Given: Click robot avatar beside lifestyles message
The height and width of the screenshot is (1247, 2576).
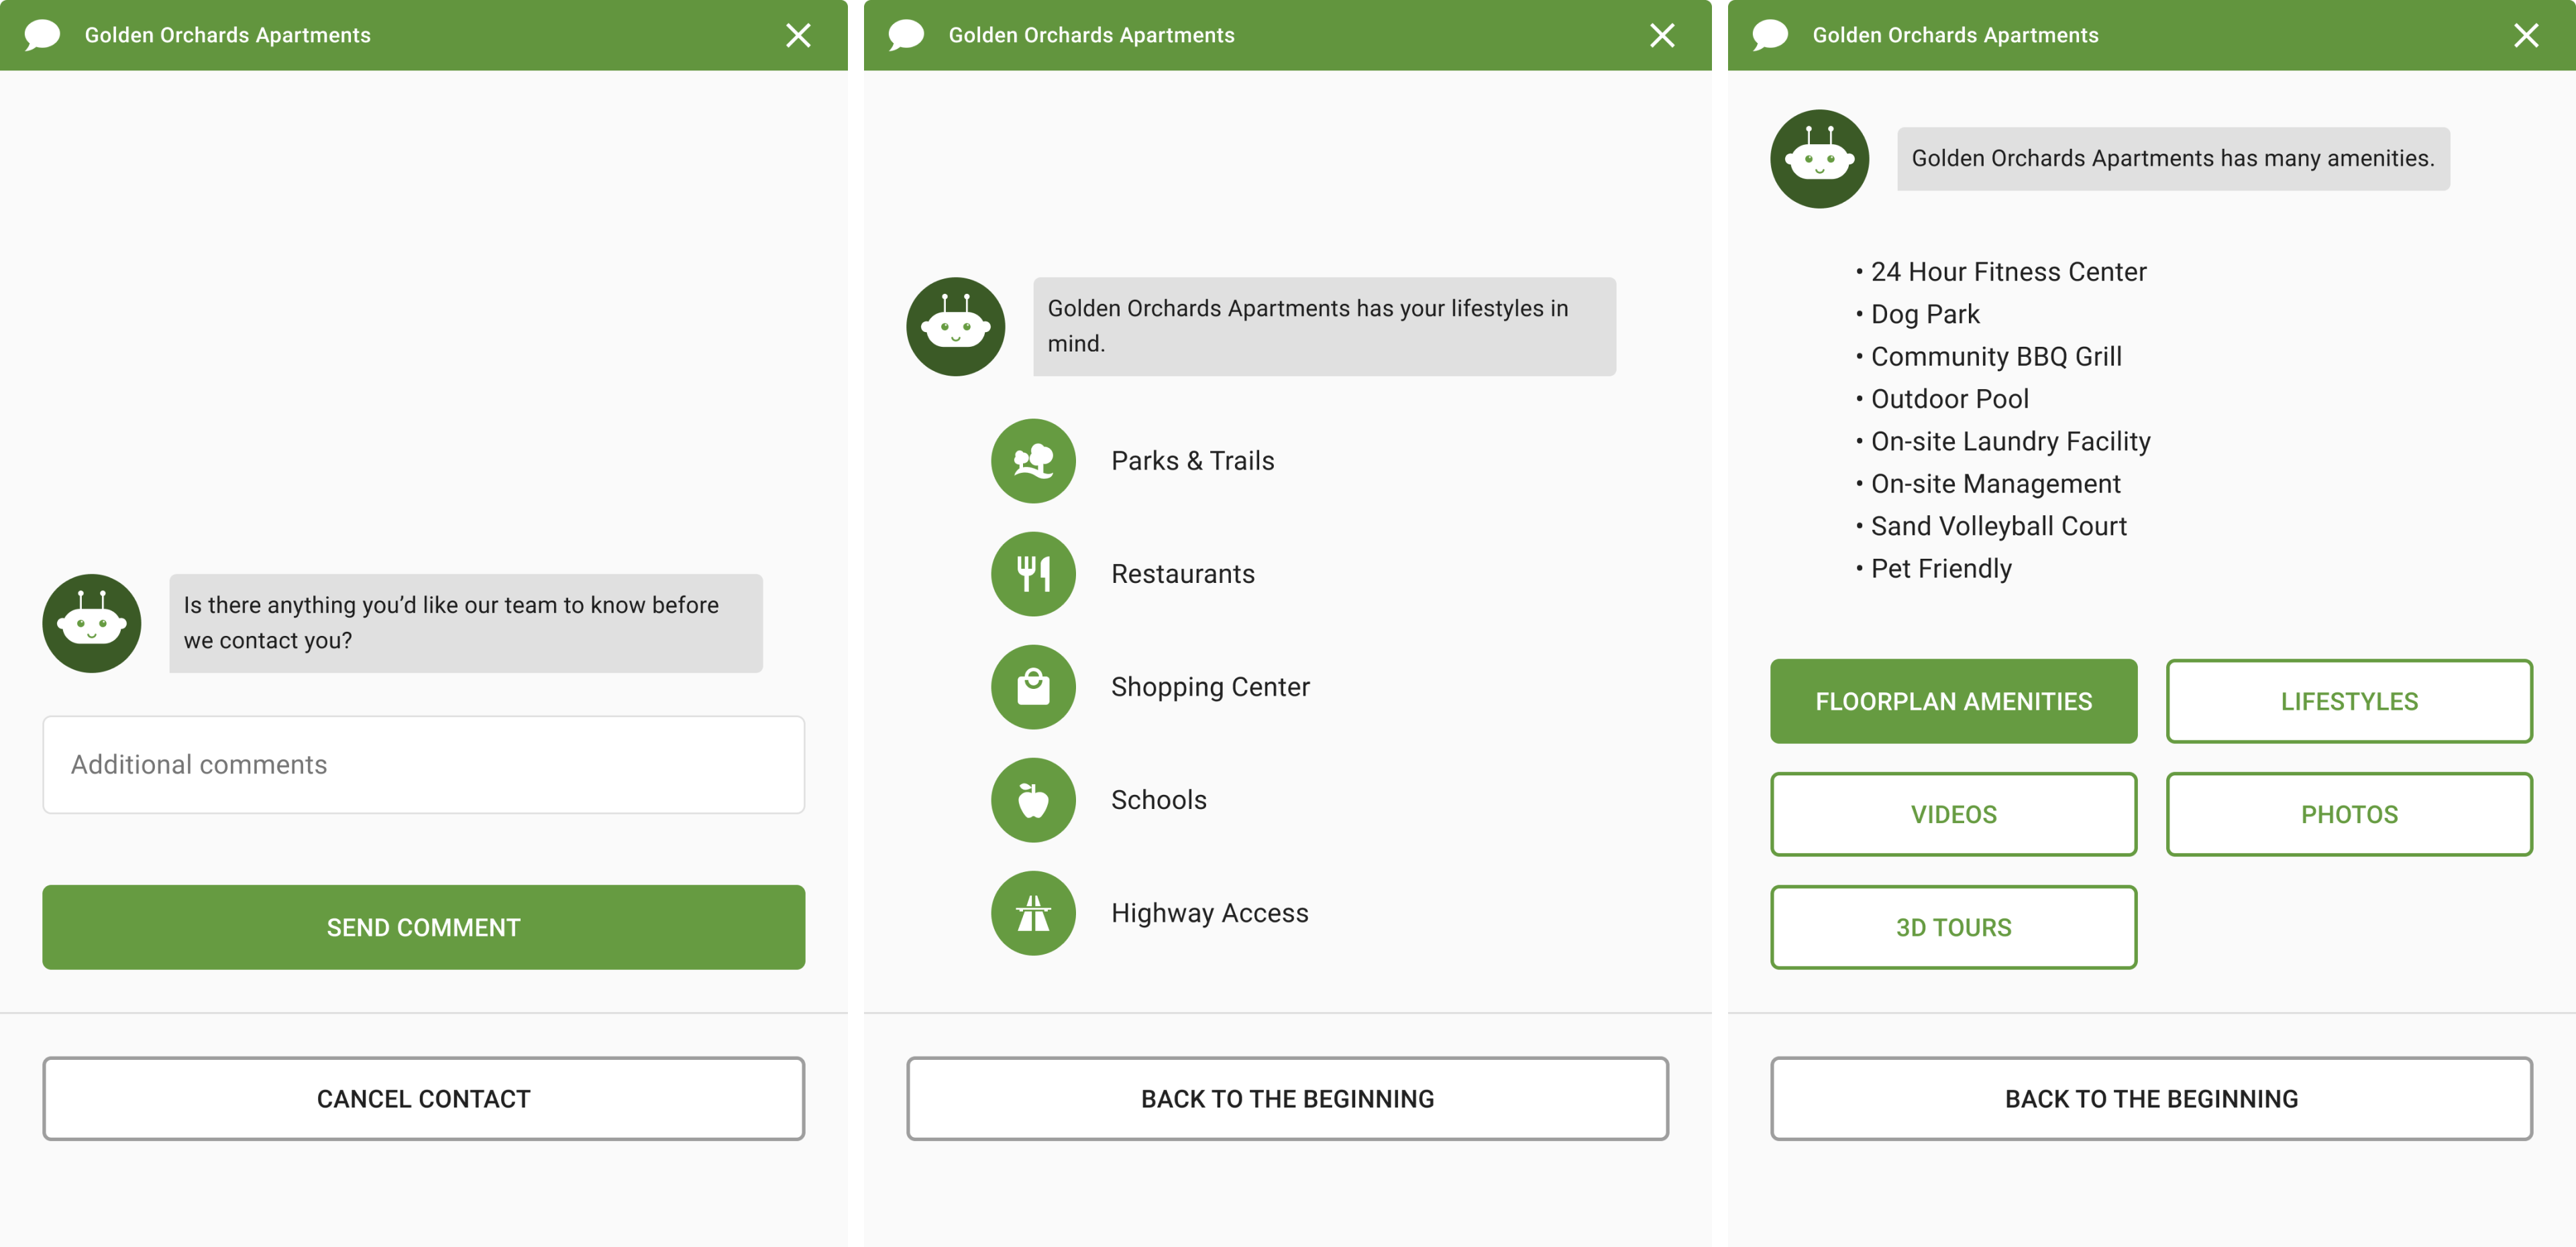Looking at the screenshot, I should [955, 327].
